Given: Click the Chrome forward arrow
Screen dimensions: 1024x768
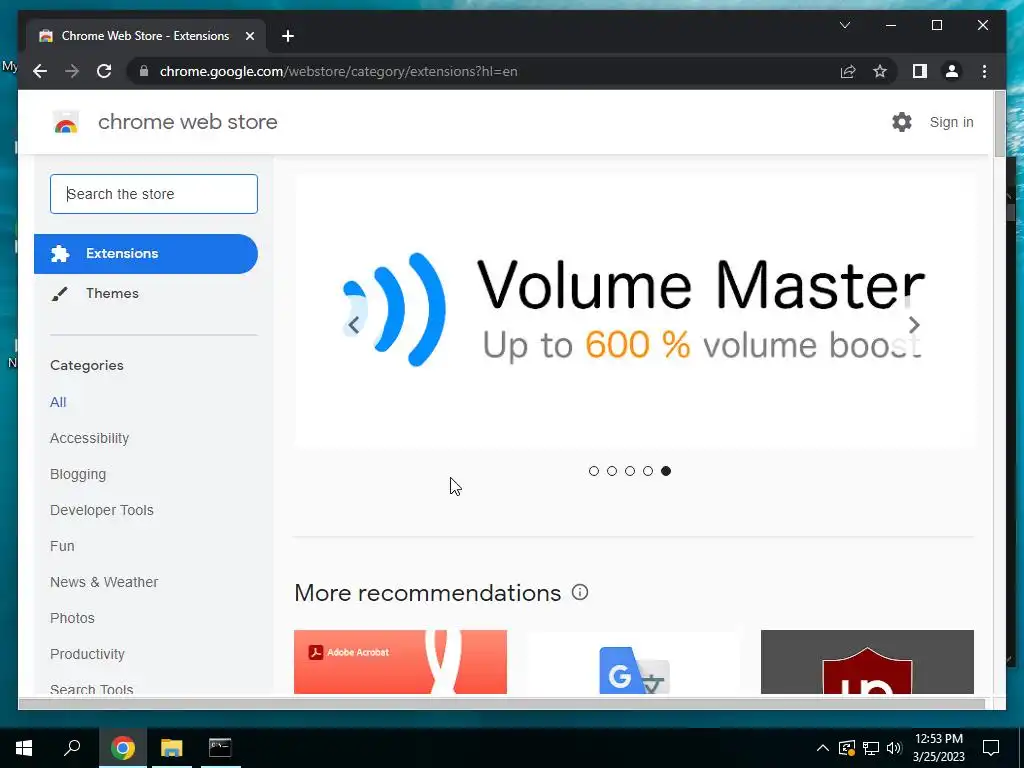Looking at the screenshot, I should click(x=72, y=71).
